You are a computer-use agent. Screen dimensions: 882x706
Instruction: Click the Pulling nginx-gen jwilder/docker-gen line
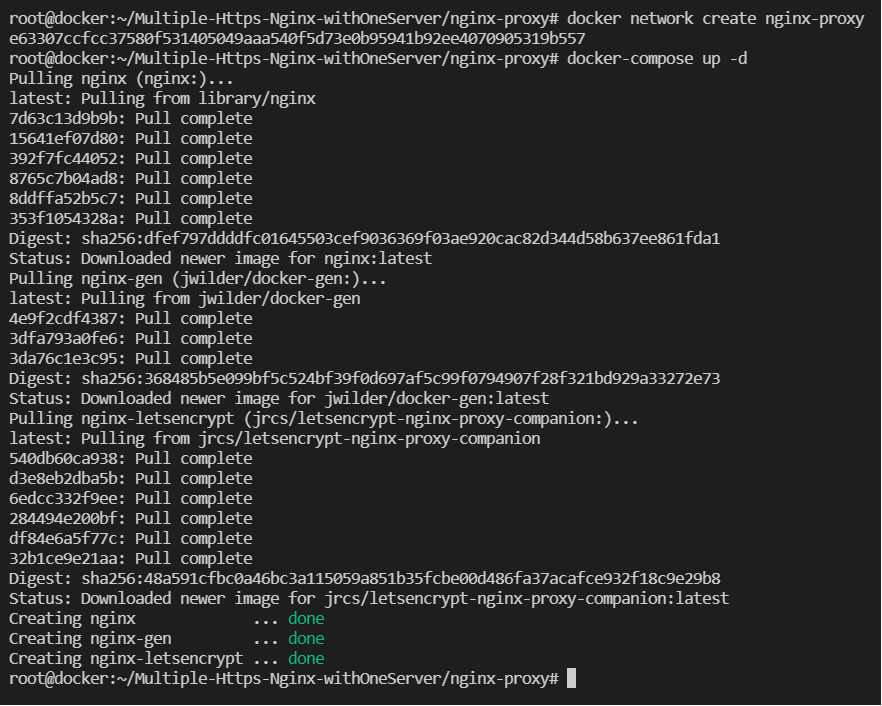(198, 279)
